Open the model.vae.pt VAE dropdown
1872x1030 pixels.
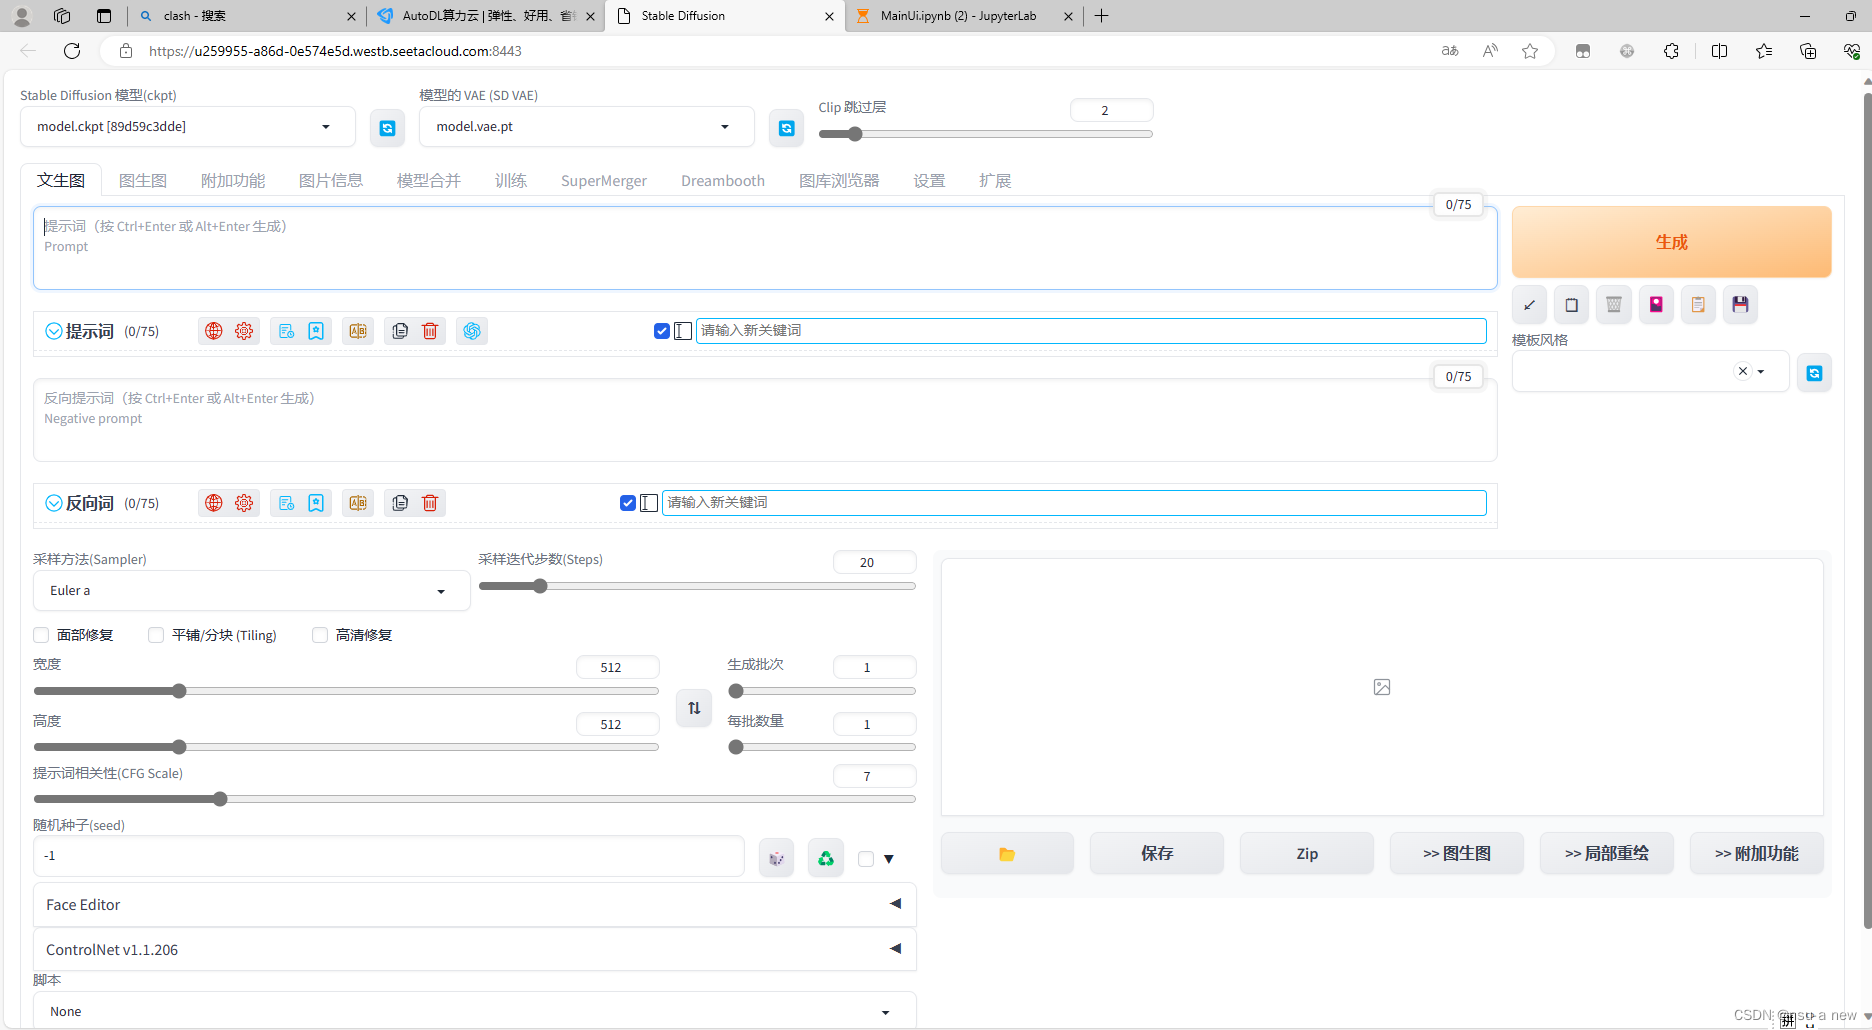click(x=587, y=127)
